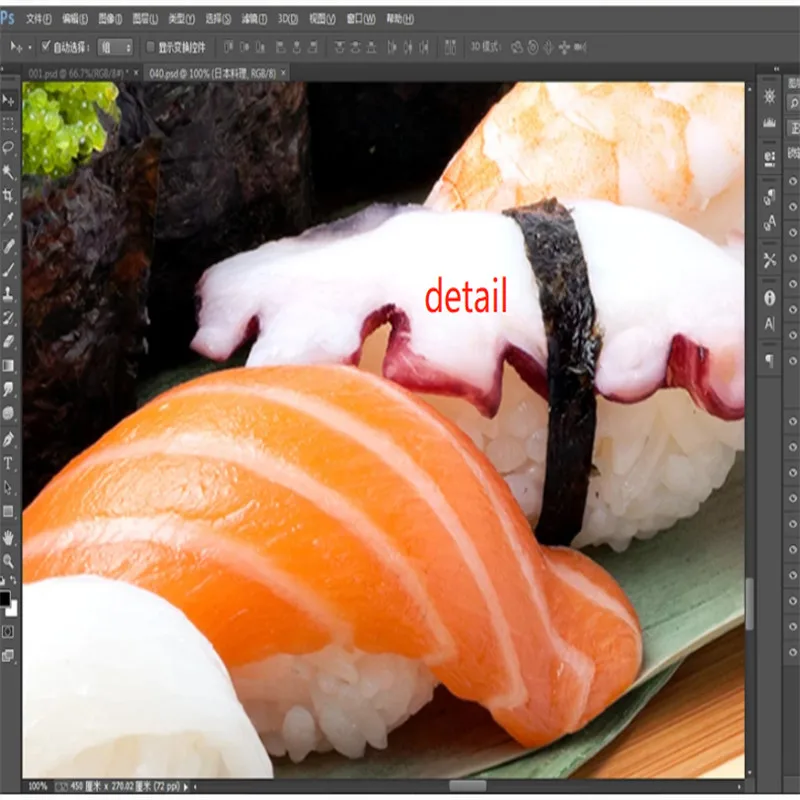Screen dimensions: 800x800
Task: Open the Navigator panel wheel icon
Action: point(769,96)
